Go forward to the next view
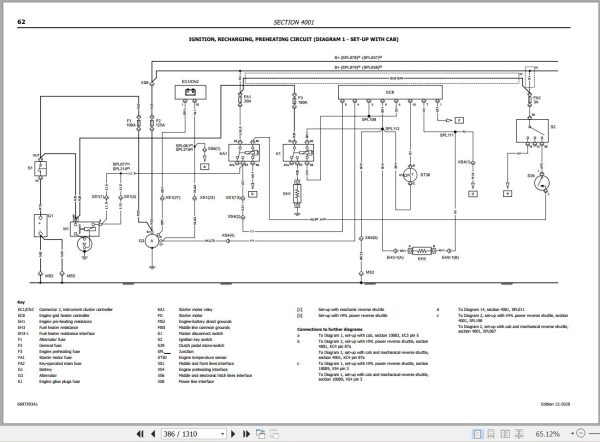The height and width of the screenshot is (442, 600). coord(274,434)
